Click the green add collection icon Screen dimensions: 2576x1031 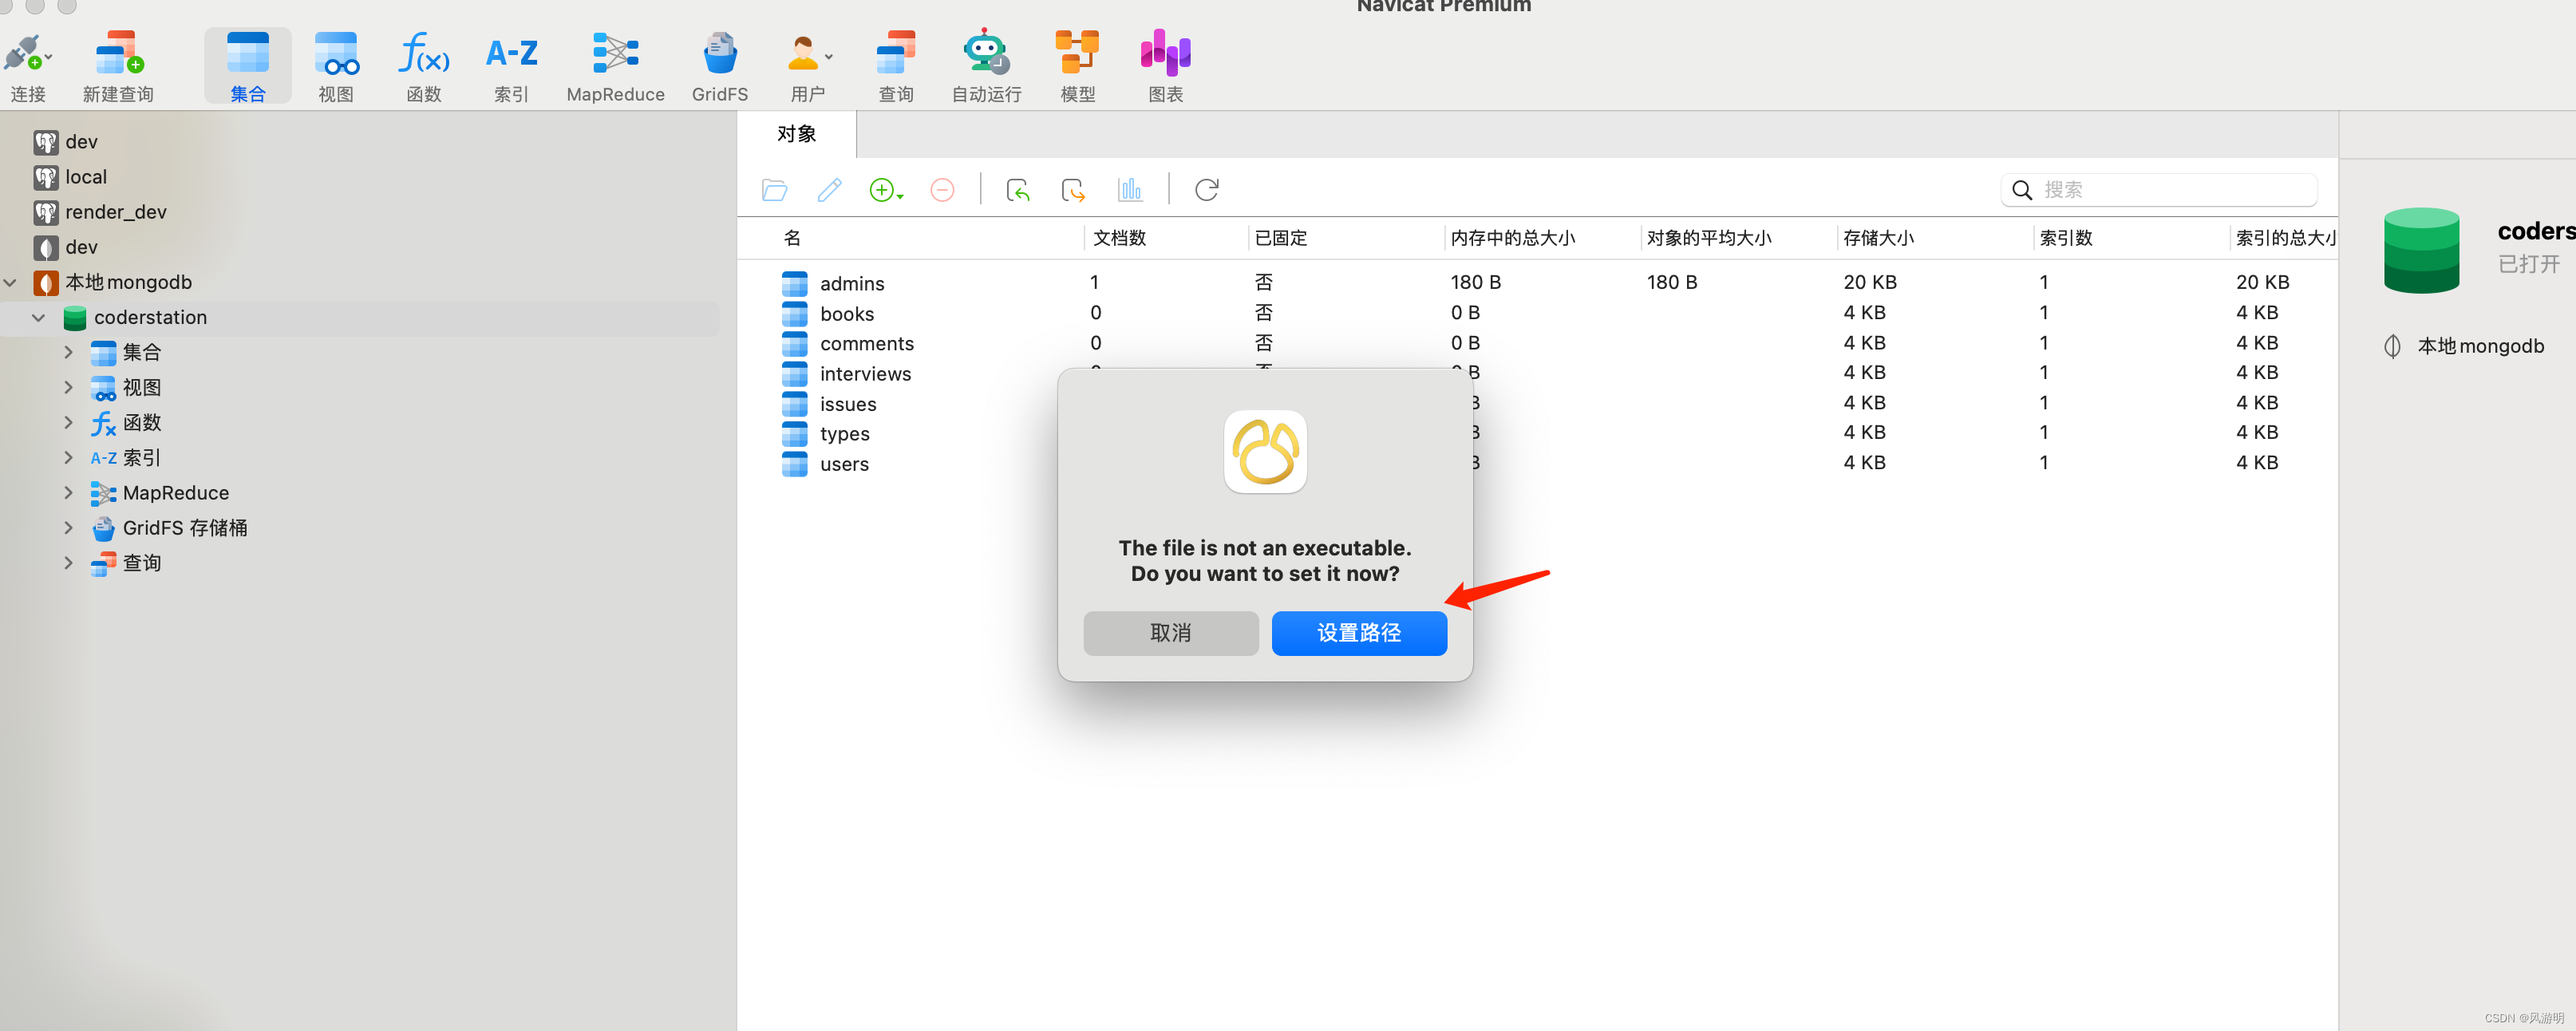(x=882, y=190)
